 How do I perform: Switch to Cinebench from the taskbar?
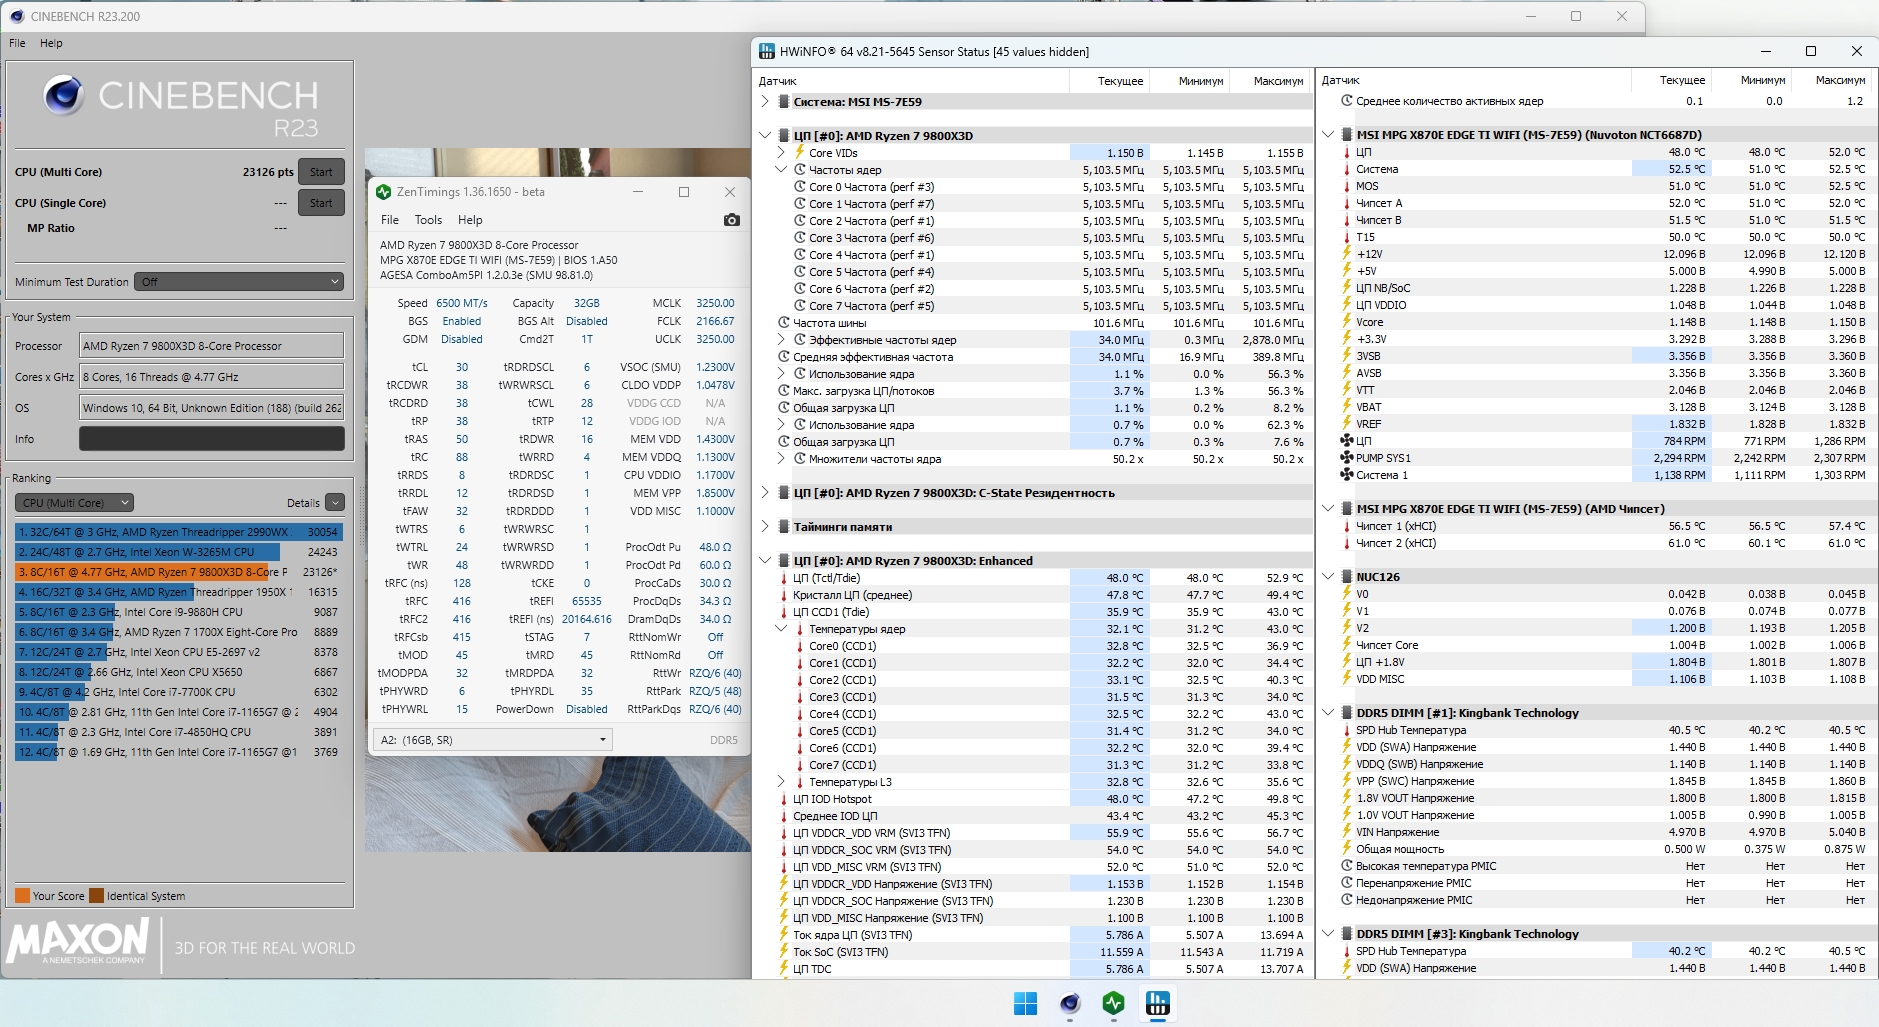[x=1070, y=1004]
